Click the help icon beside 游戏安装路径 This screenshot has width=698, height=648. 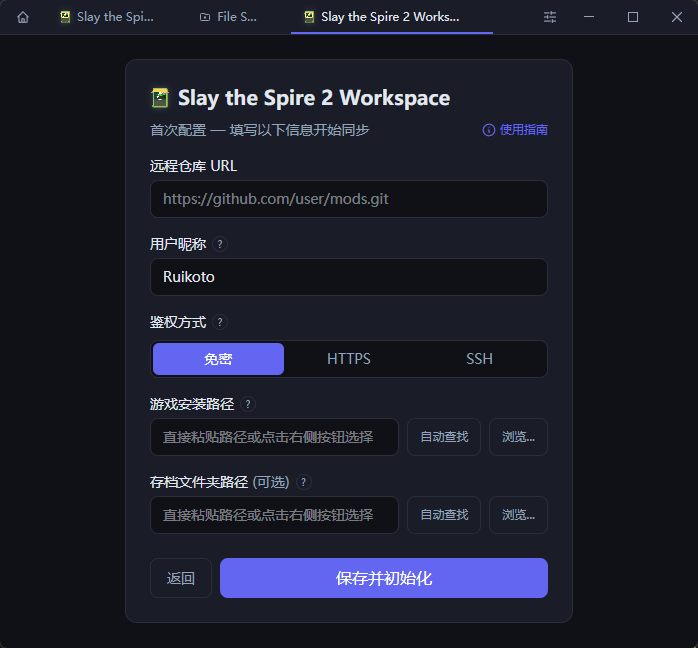coord(248,404)
